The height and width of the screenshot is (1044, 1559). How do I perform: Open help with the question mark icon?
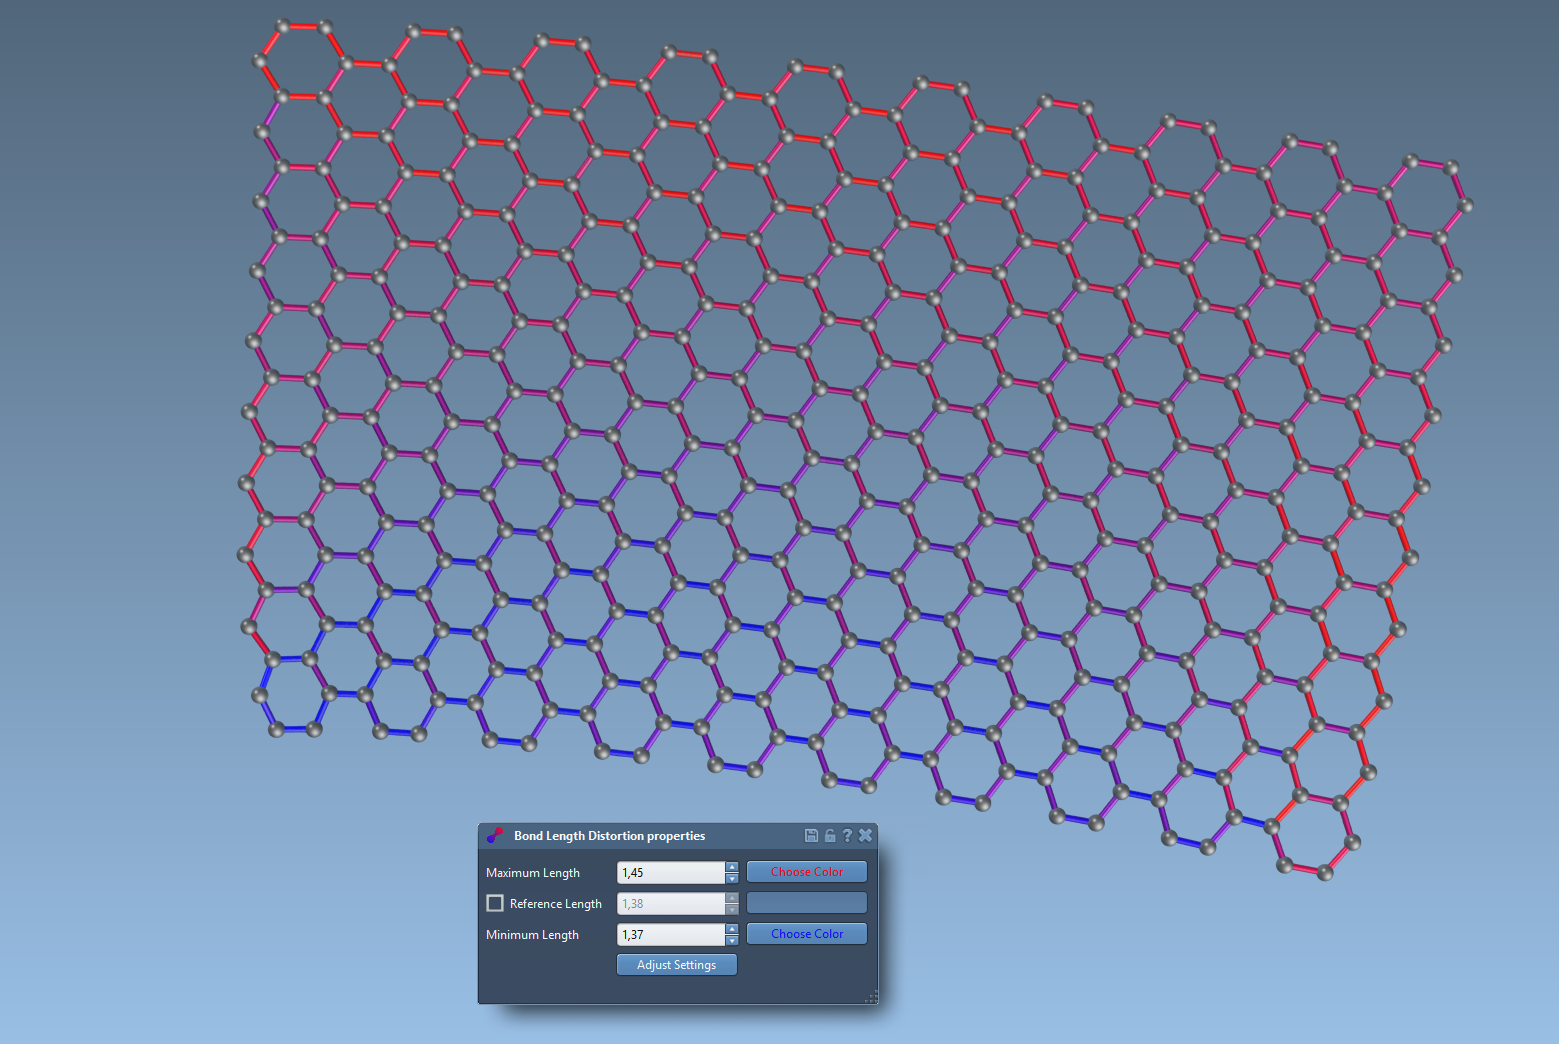847,835
